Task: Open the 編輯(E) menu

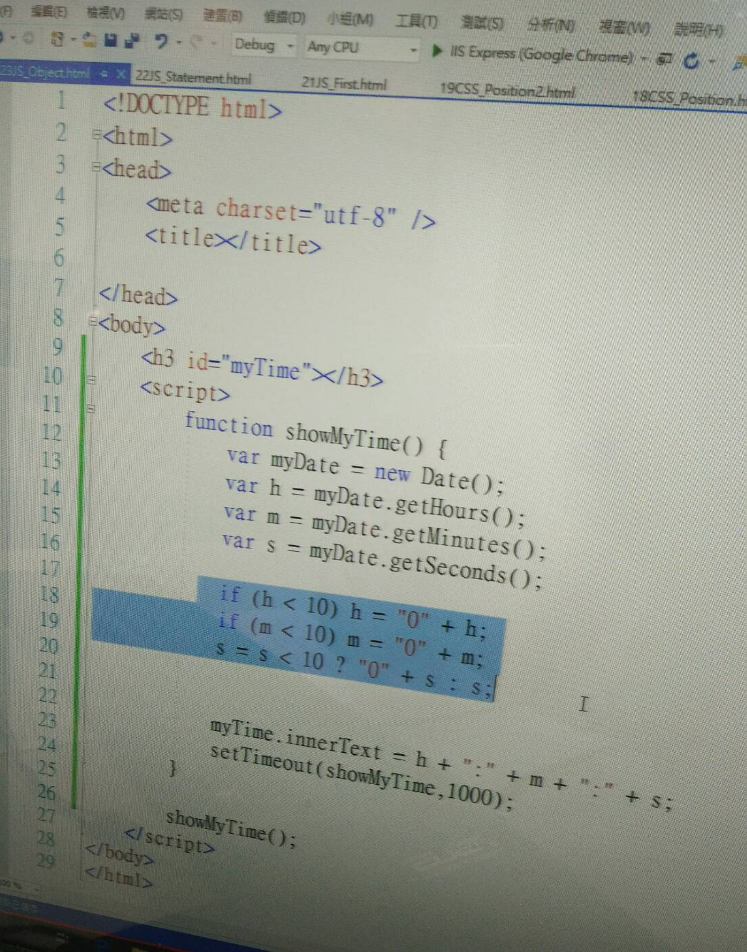Action: (49, 11)
